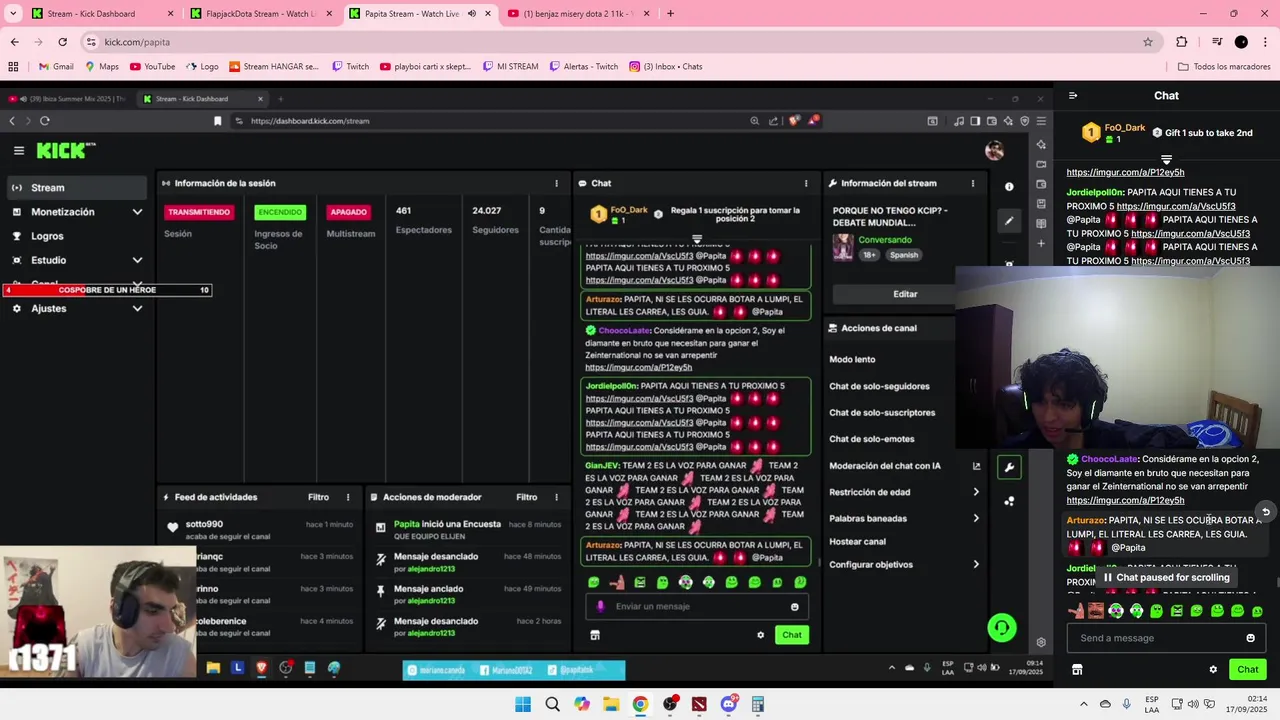The image size is (1280, 720).
Task: Mute the Papita Stream tab audio
Action: tap(472, 14)
